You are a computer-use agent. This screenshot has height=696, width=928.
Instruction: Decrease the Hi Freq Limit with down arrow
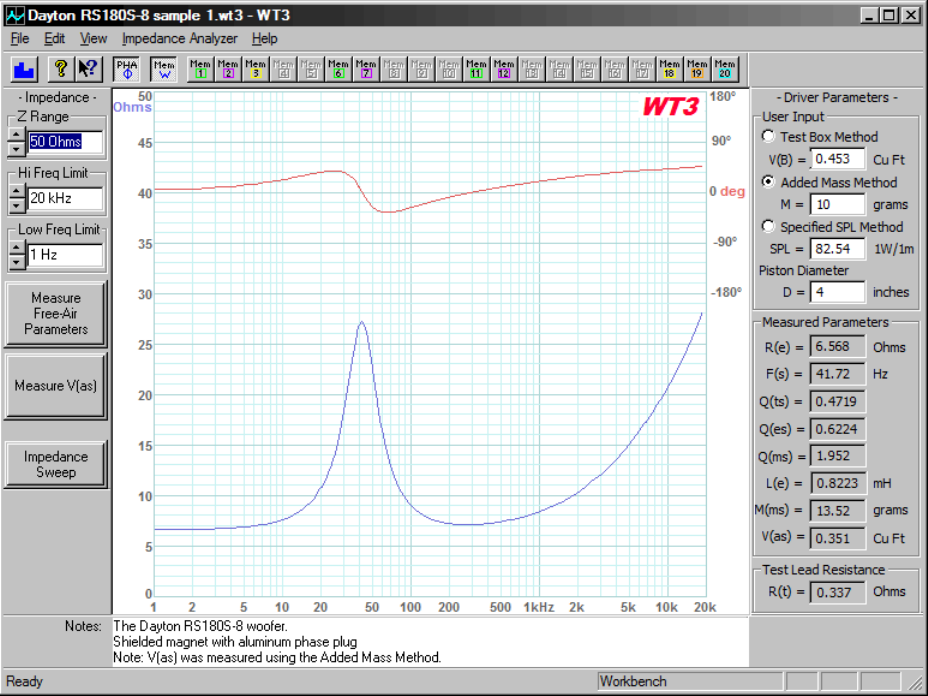pyautogui.click(x=16, y=205)
